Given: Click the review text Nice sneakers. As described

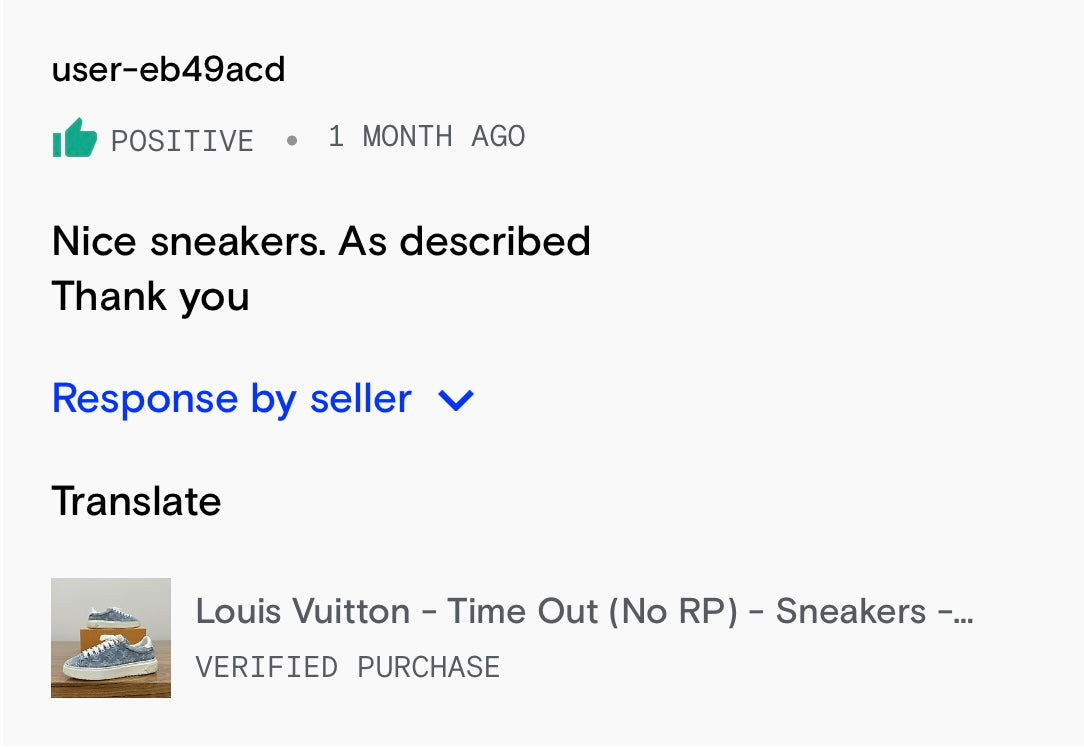Looking at the screenshot, I should pos(321,242).
